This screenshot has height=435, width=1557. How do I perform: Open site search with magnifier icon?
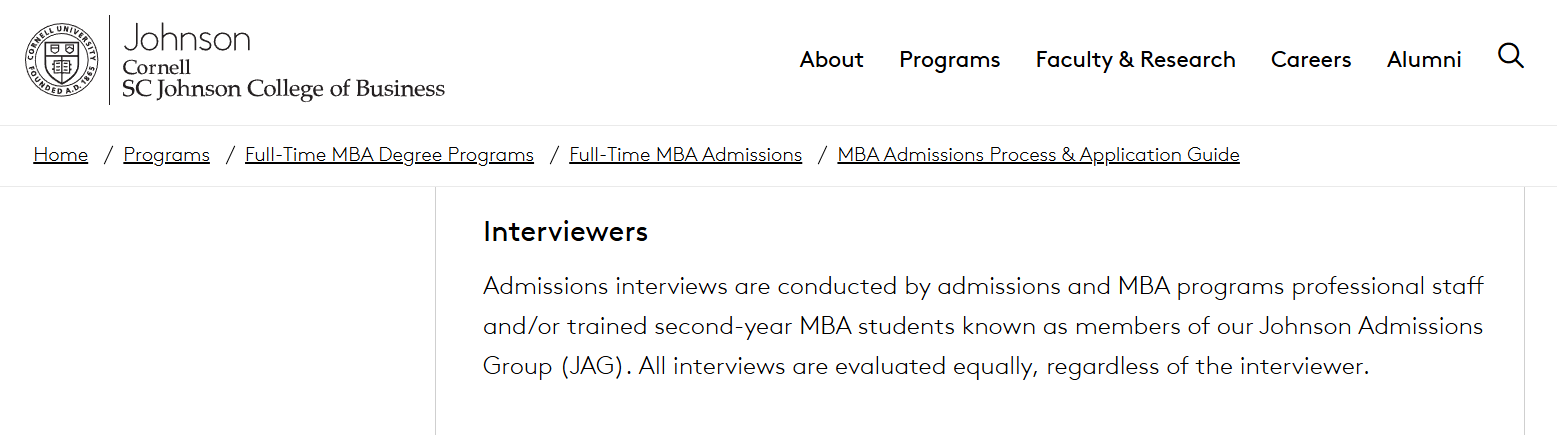[1510, 56]
